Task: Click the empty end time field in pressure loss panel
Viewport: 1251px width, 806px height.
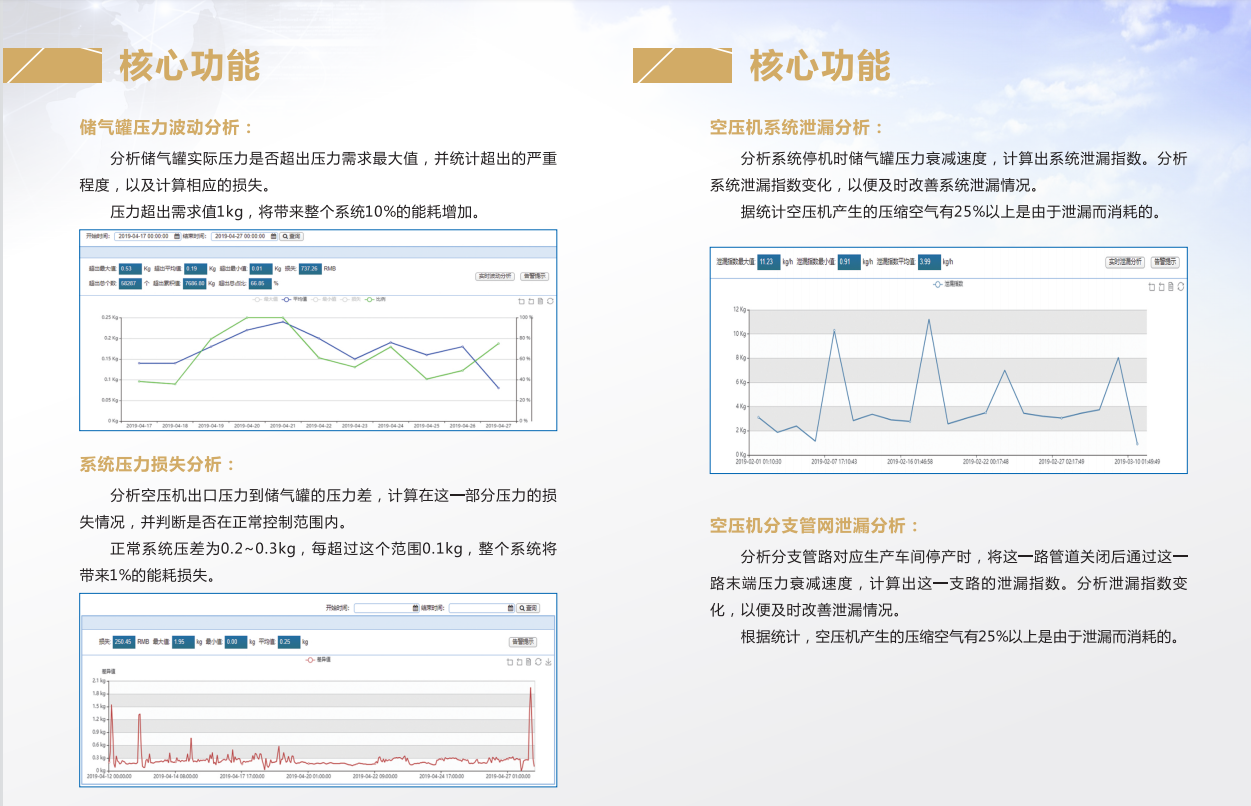Action: (x=477, y=608)
